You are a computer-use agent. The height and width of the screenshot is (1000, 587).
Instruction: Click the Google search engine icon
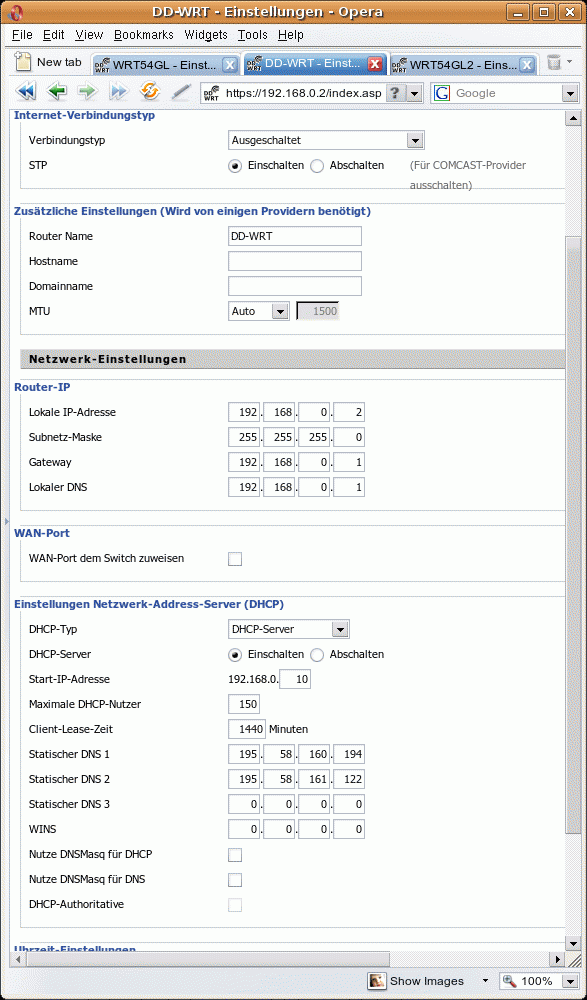(x=442, y=93)
